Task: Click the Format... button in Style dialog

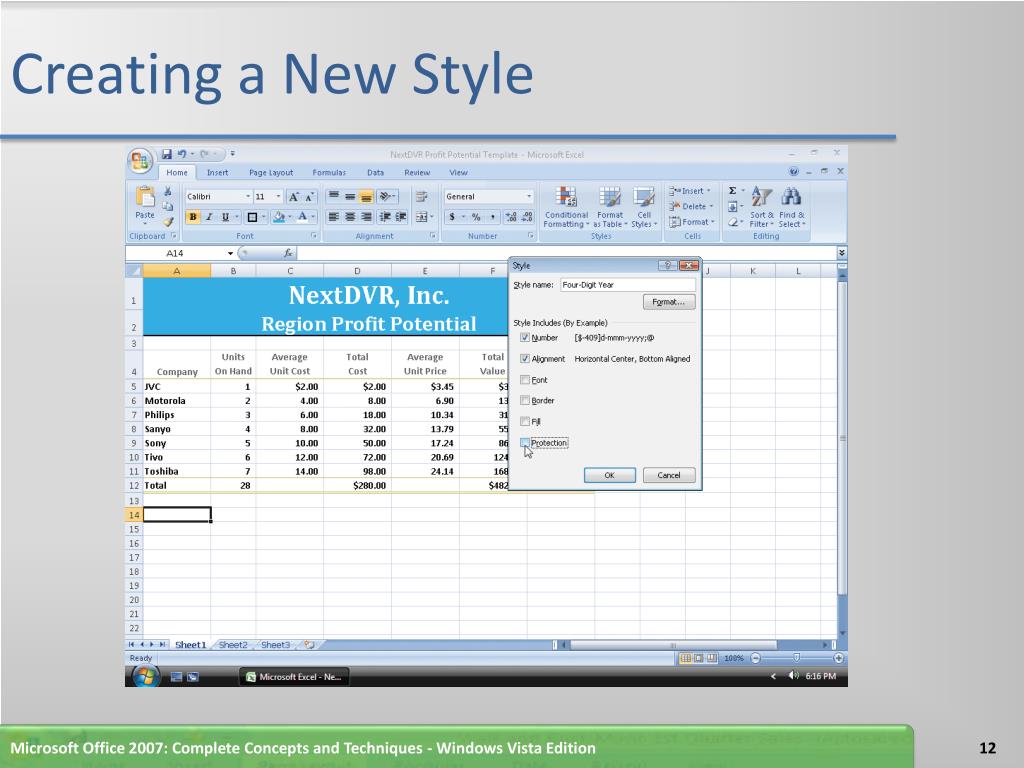Action: (x=669, y=302)
